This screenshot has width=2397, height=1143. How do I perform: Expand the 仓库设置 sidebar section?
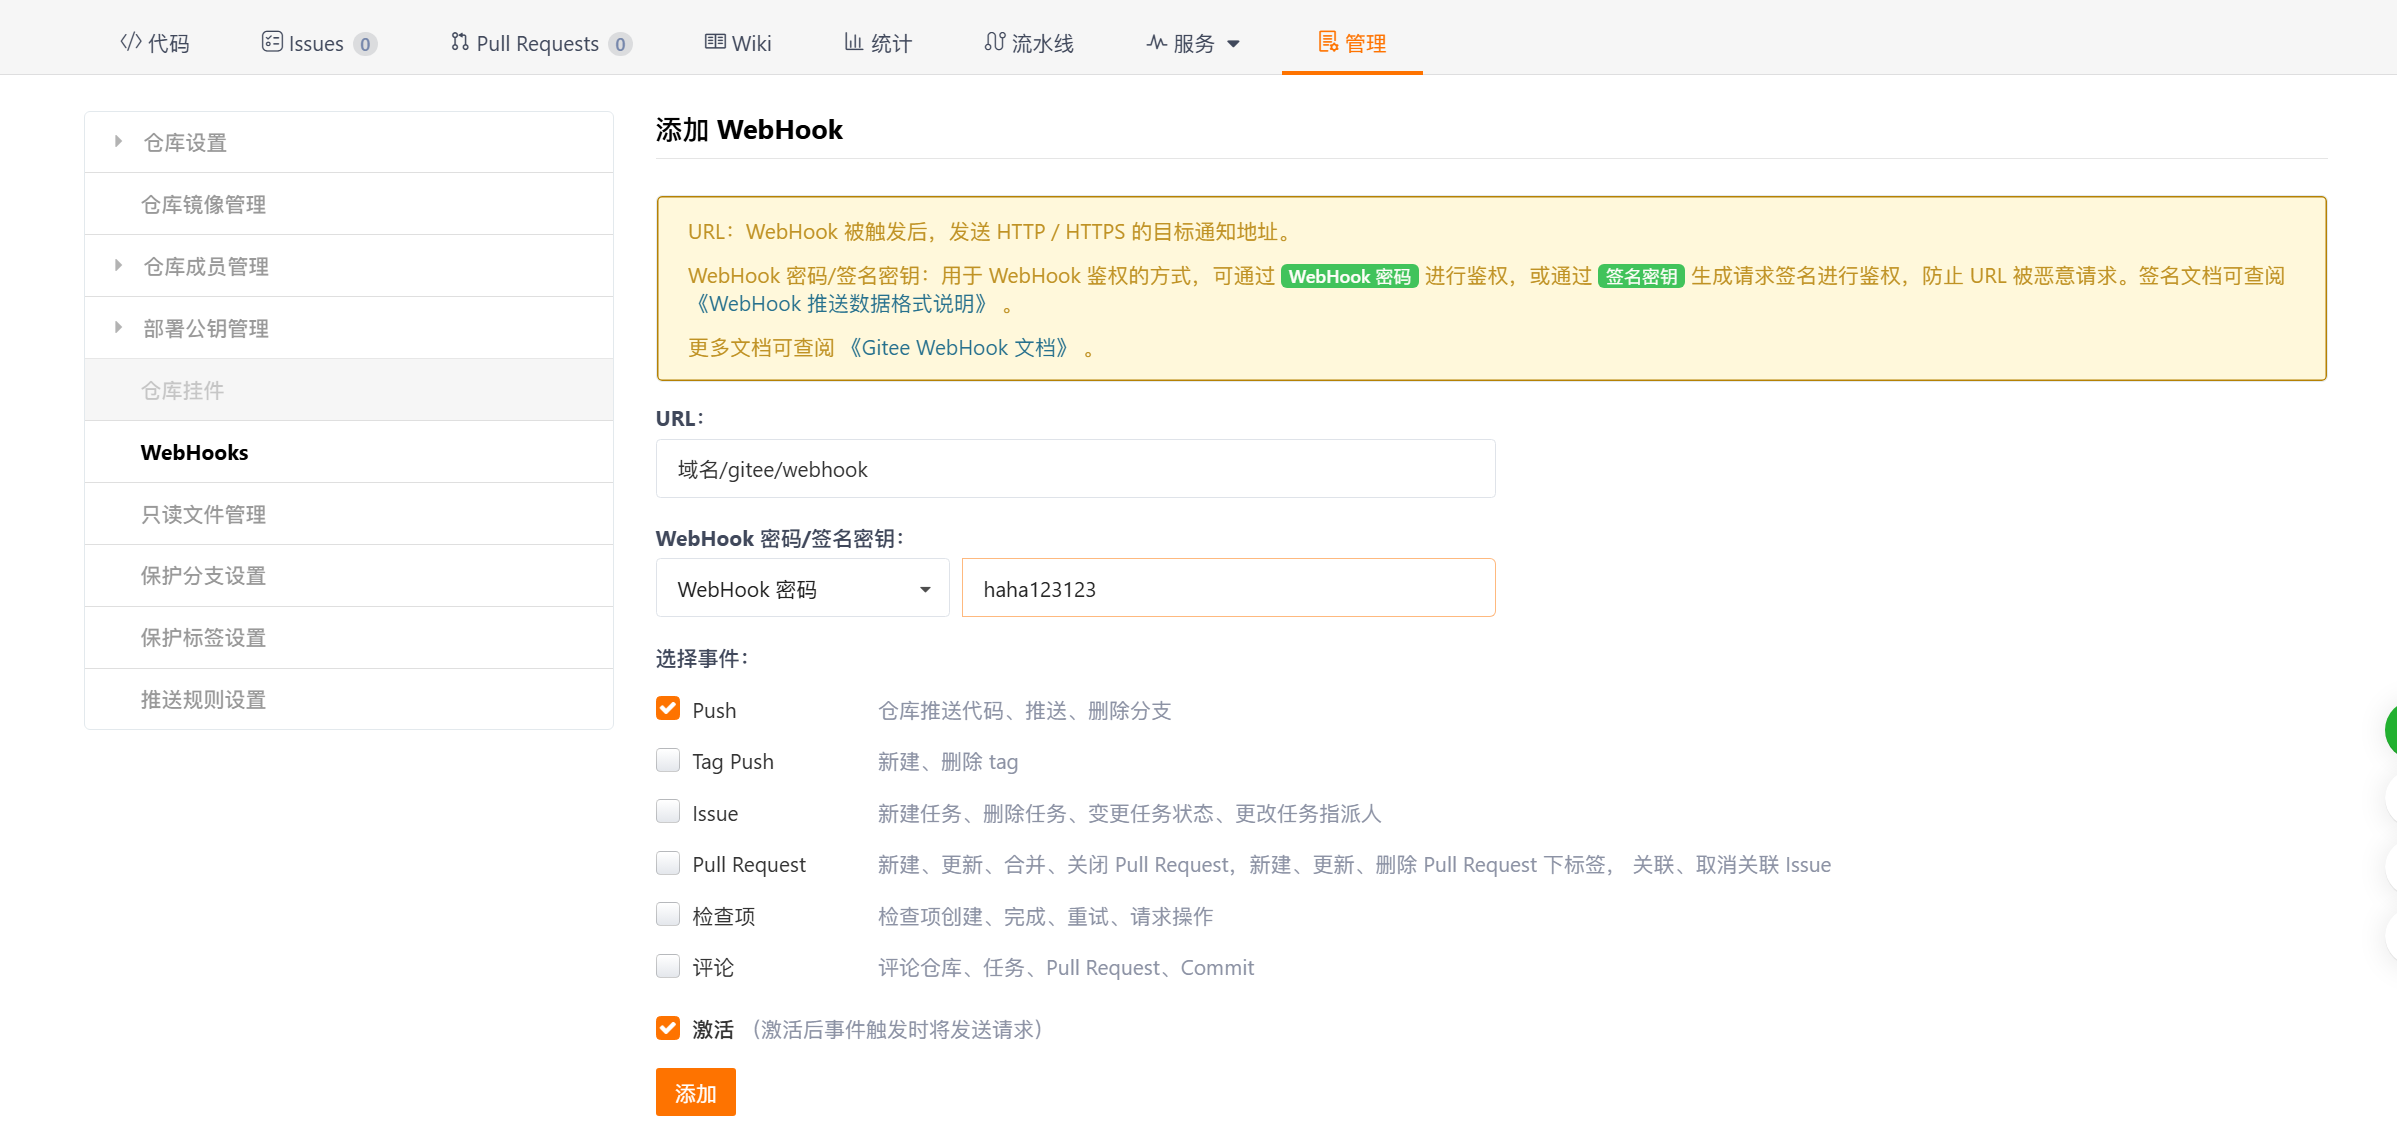pyautogui.click(x=186, y=141)
